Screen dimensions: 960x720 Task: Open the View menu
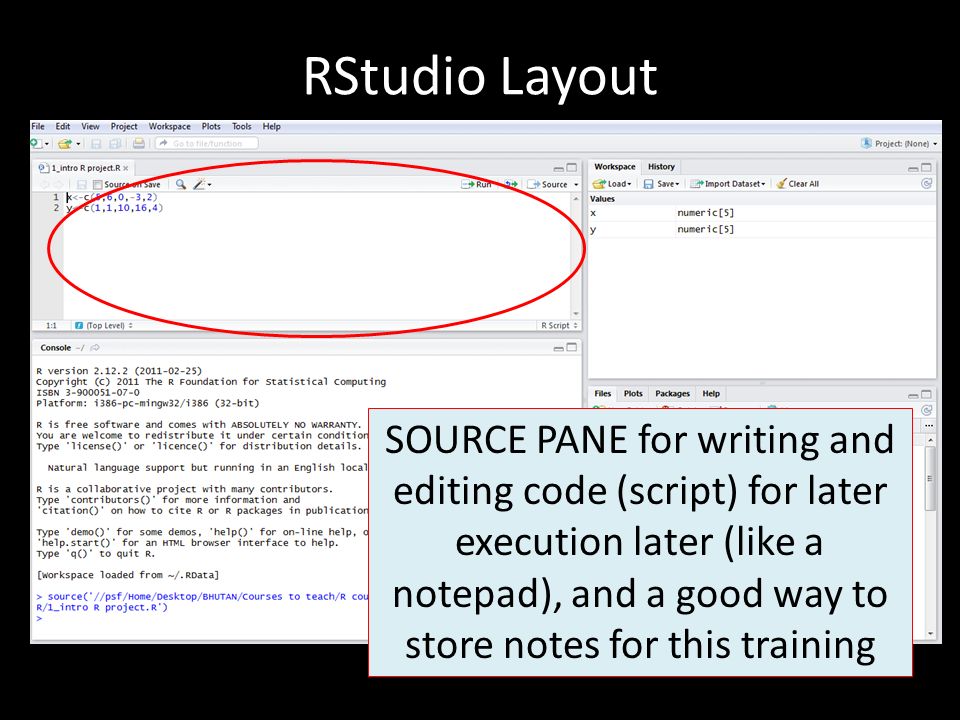click(x=90, y=126)
